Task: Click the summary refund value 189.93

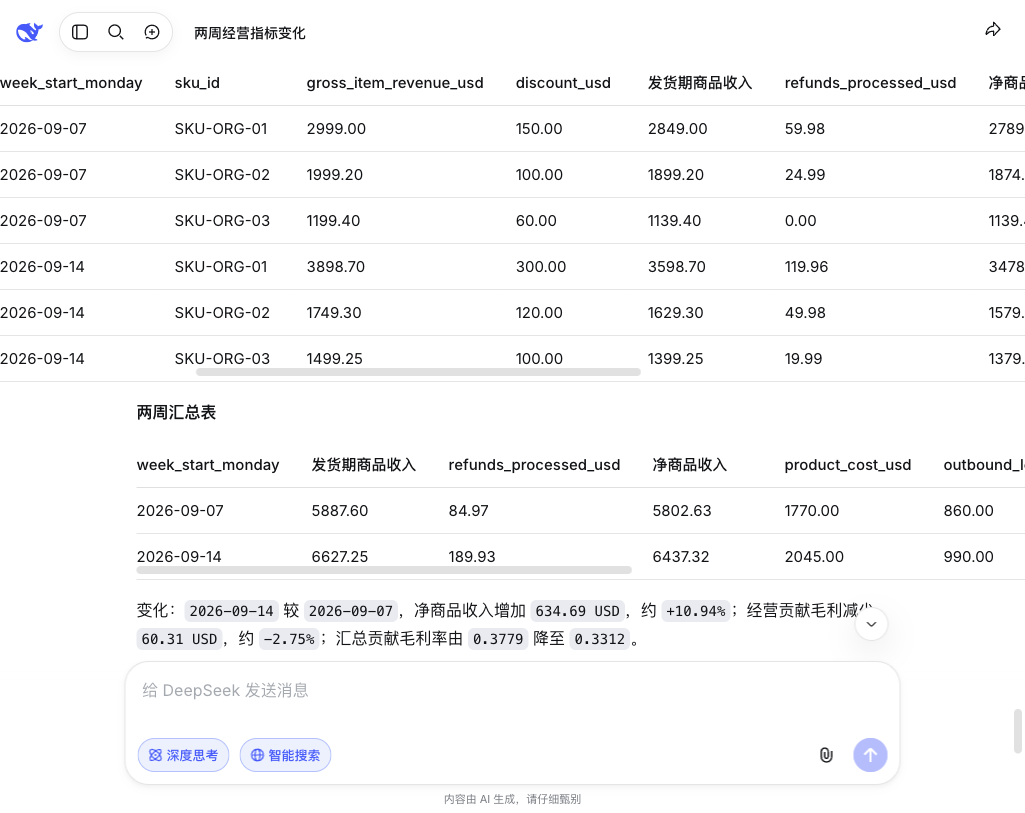Action: tap(471, 556)
